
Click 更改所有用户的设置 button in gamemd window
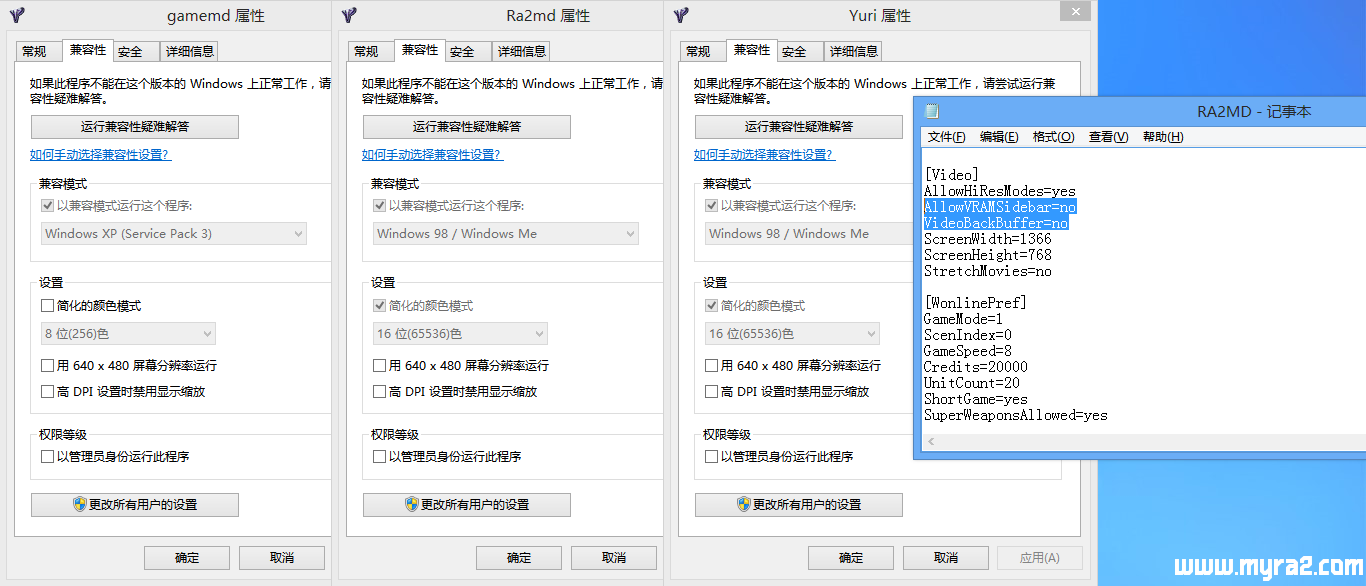point(135,505)
